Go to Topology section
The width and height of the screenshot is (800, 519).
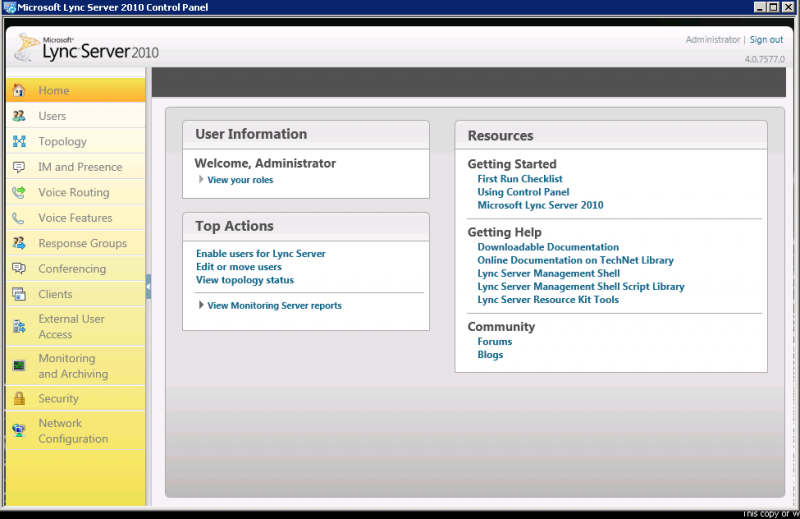pos(76,141)
